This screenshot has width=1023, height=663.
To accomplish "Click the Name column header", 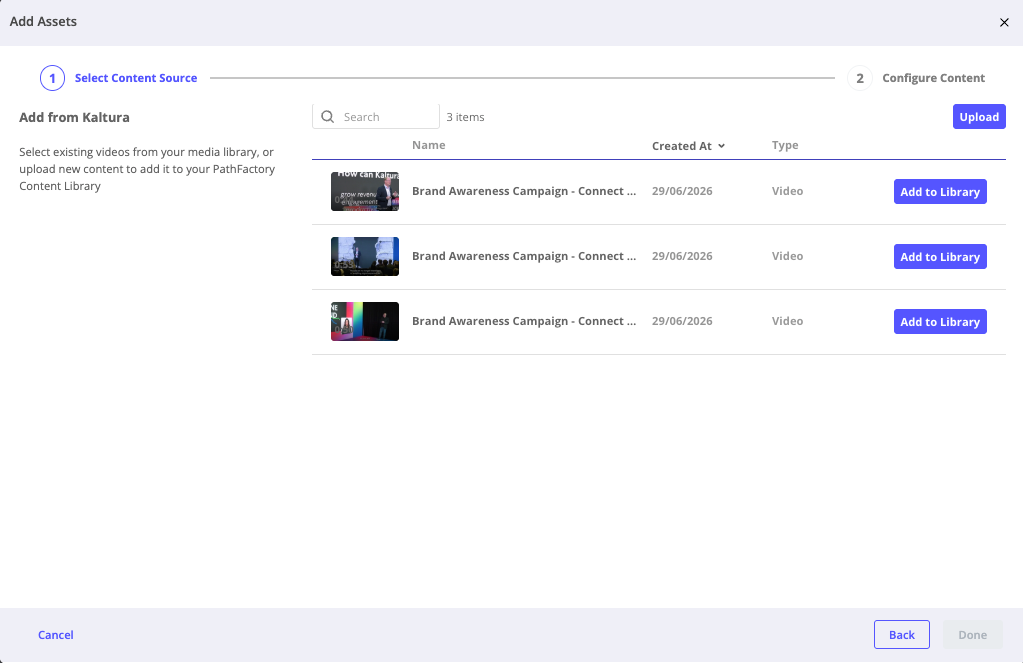I will (429, 146).
